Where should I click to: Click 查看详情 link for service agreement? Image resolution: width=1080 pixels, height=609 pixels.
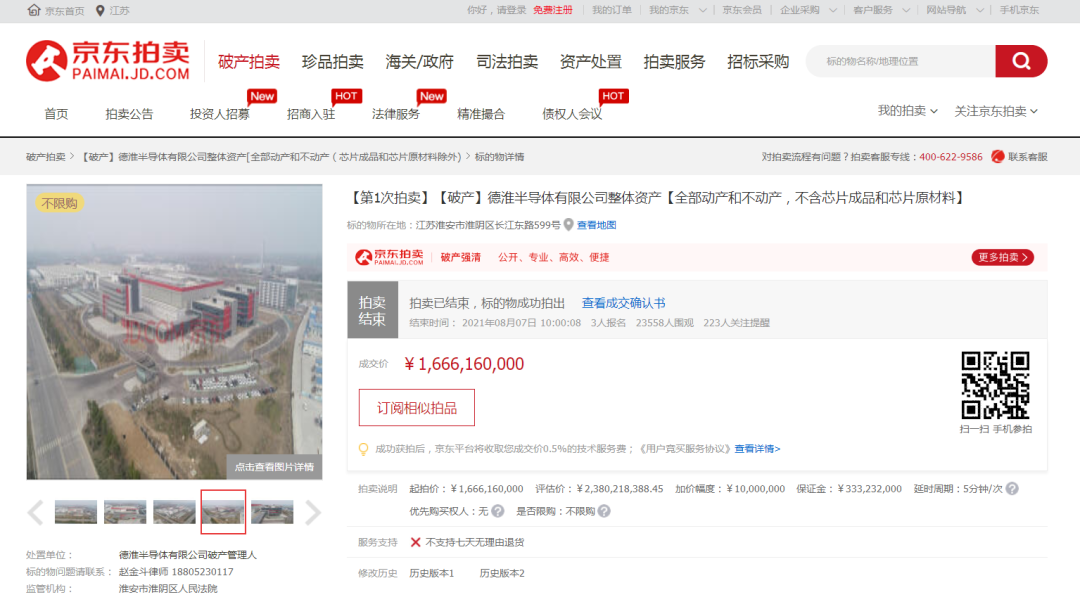757,449
